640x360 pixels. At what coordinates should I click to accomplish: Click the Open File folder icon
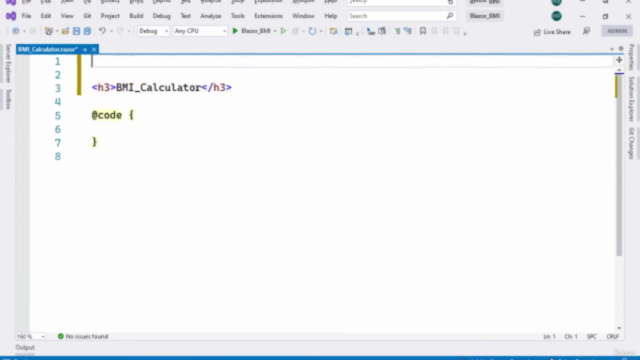pos(65,31)
